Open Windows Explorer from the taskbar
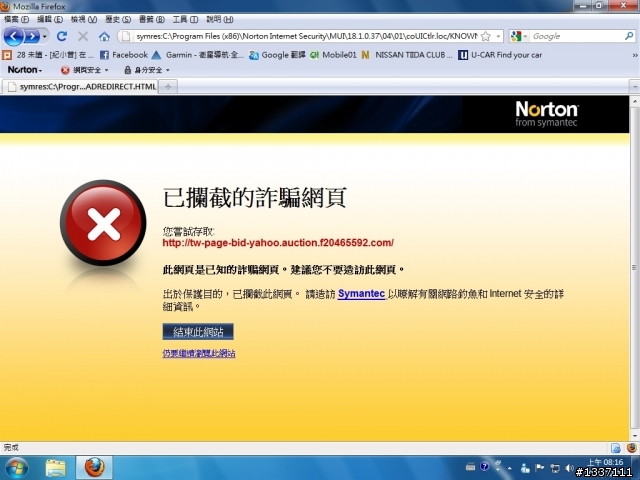The height and width of the screenshot is (480, 640). (x=55, y=468)
